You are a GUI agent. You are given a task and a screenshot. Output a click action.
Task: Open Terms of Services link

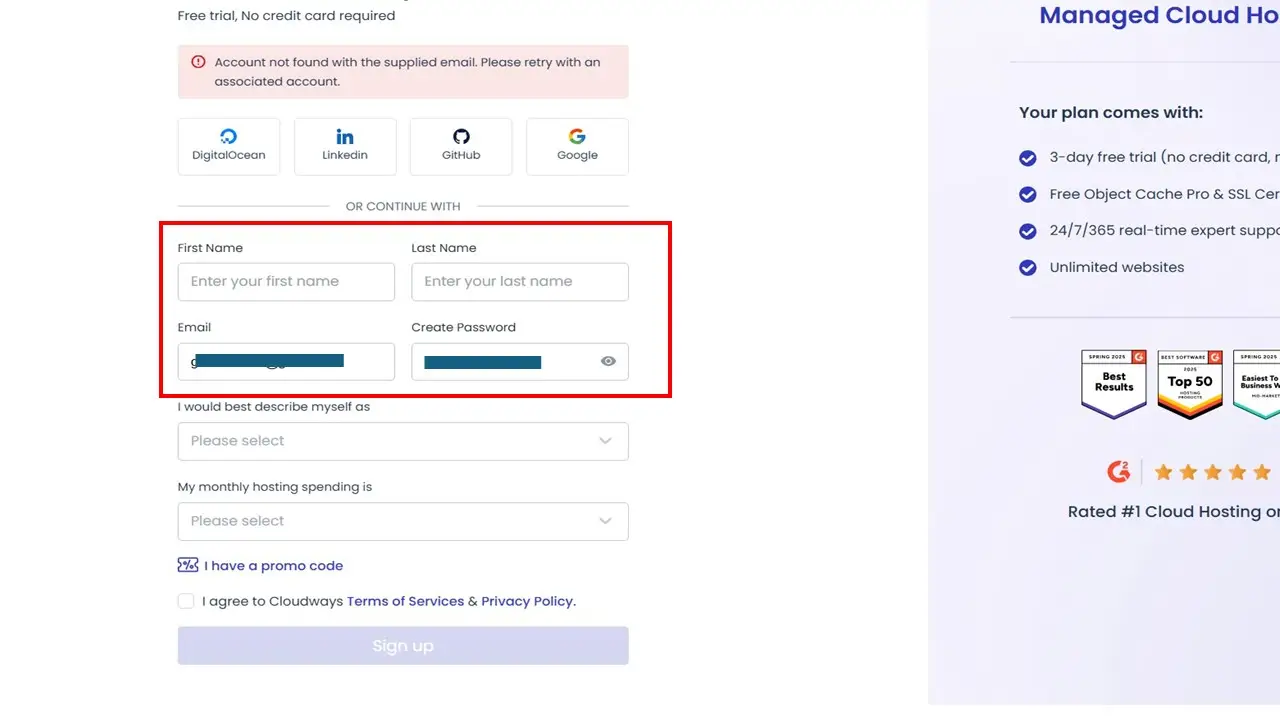[405, 601]
